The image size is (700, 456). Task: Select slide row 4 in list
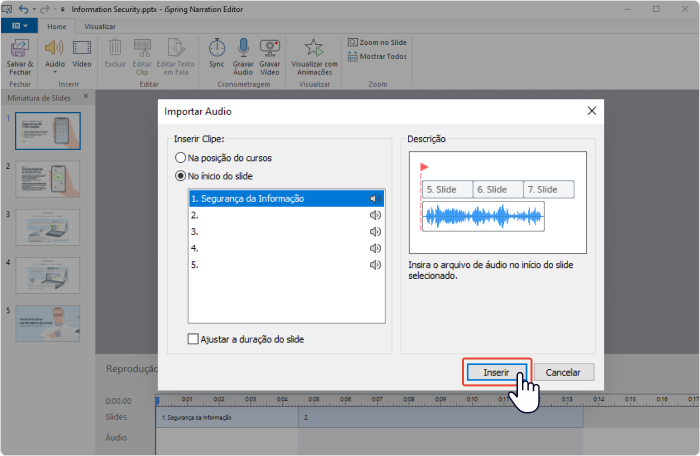point(287,248)
